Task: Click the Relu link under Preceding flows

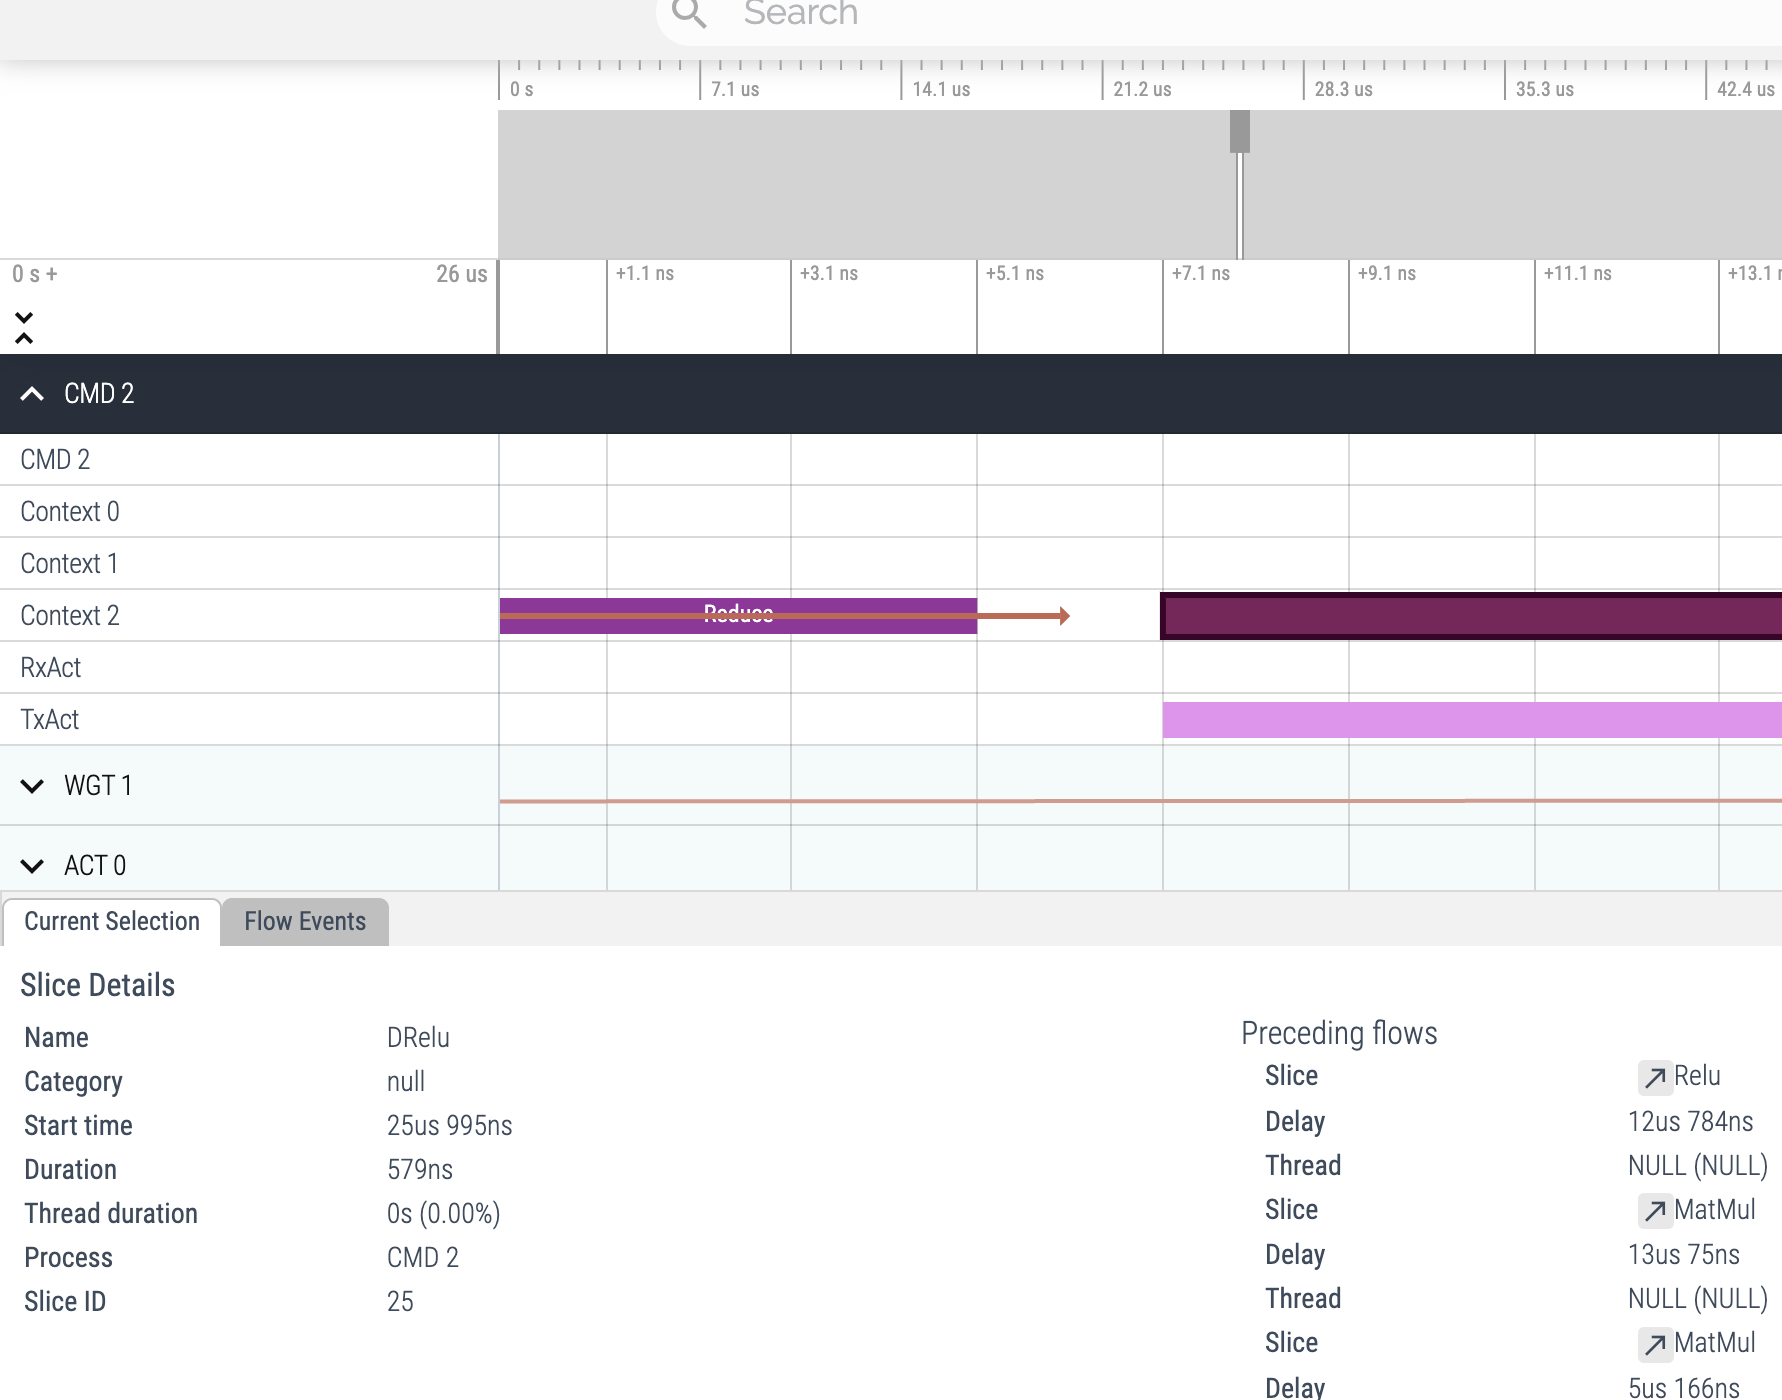Action: pyautogui.click(x=1697, y=1076)
